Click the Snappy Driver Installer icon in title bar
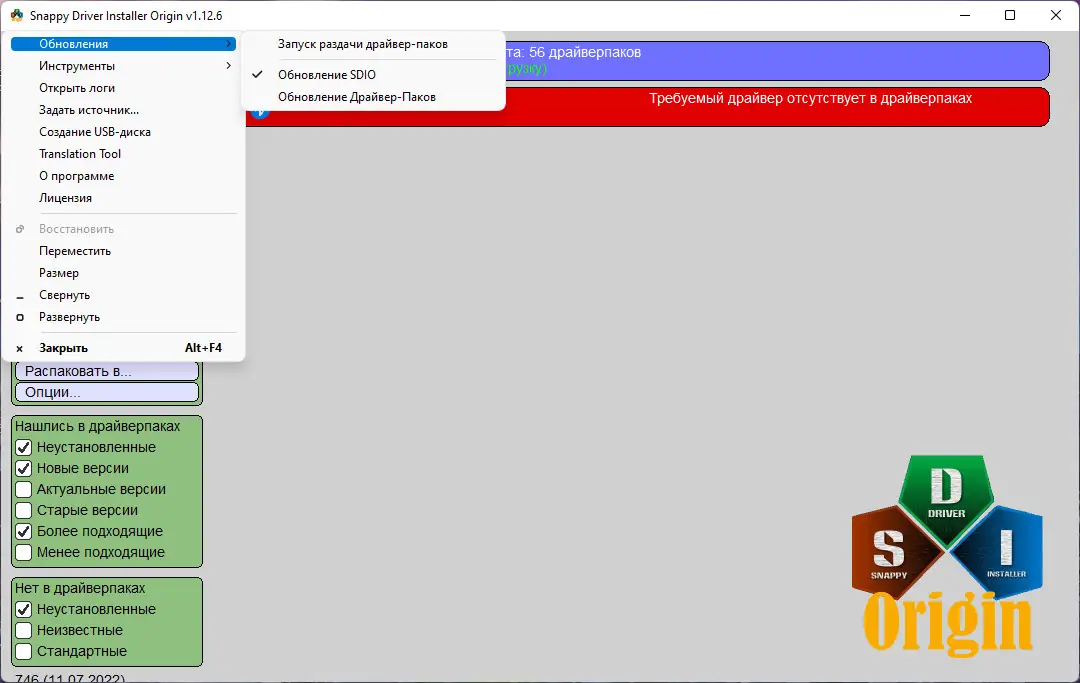 pos(17,15)
